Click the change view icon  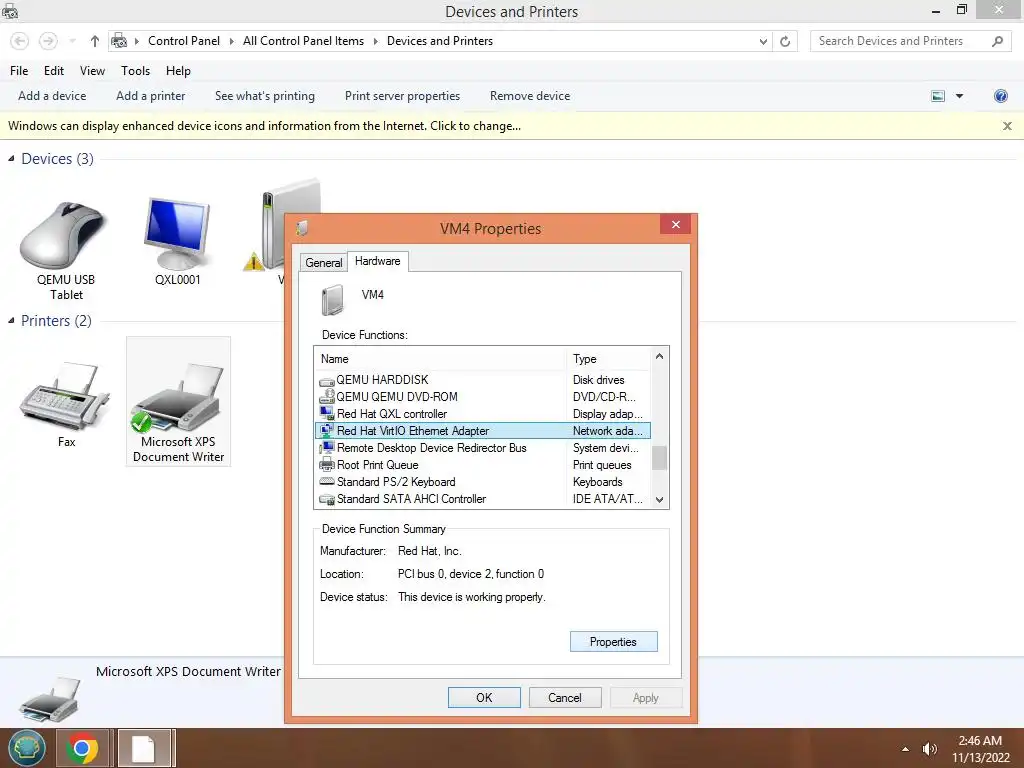click(938, 96)
